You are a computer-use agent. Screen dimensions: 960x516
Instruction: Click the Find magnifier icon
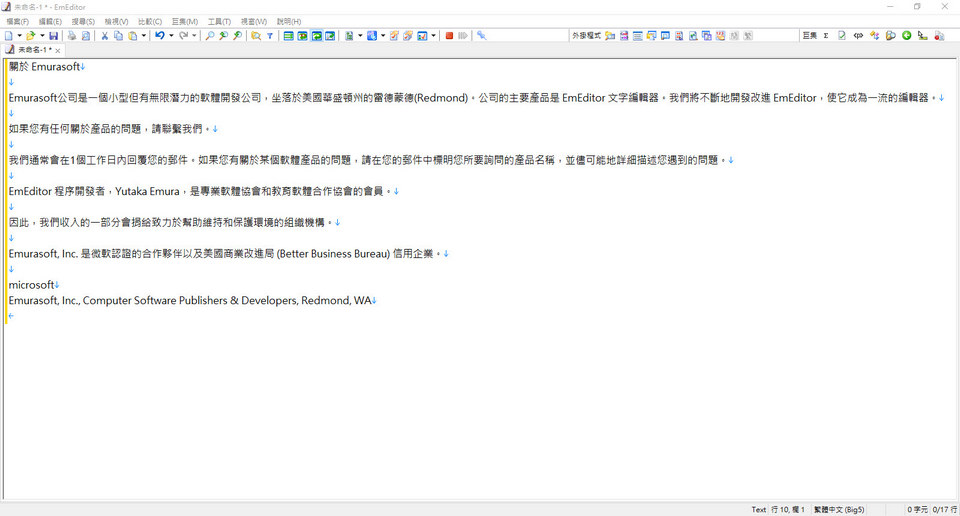point(209,36)
